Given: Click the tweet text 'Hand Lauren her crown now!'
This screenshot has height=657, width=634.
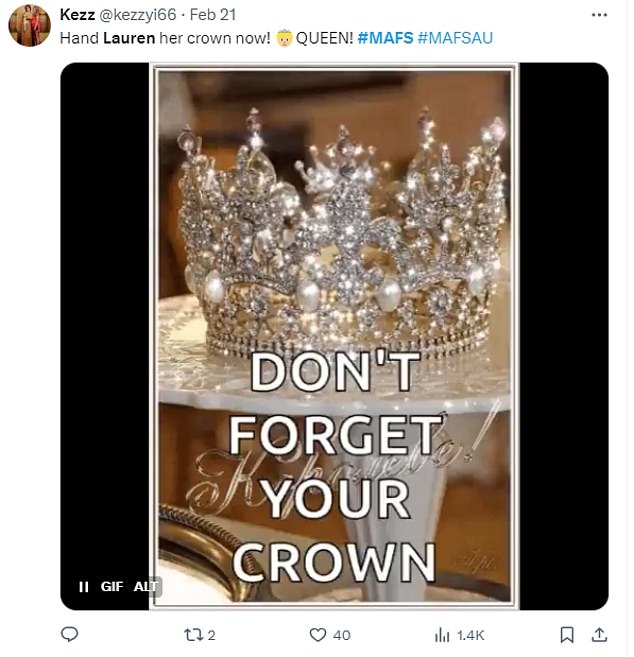Looking at the screenshot, I should click(165, 38).
